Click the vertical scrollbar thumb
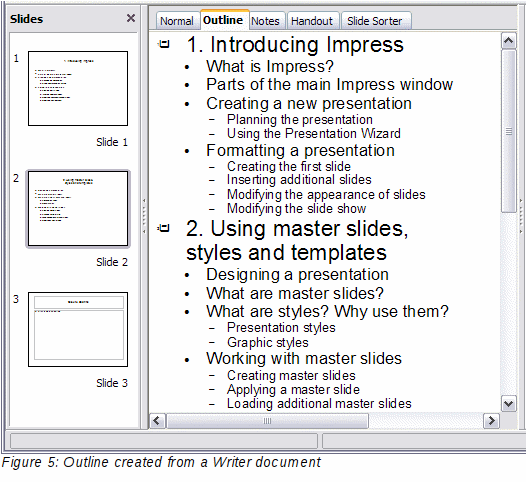 509,131
